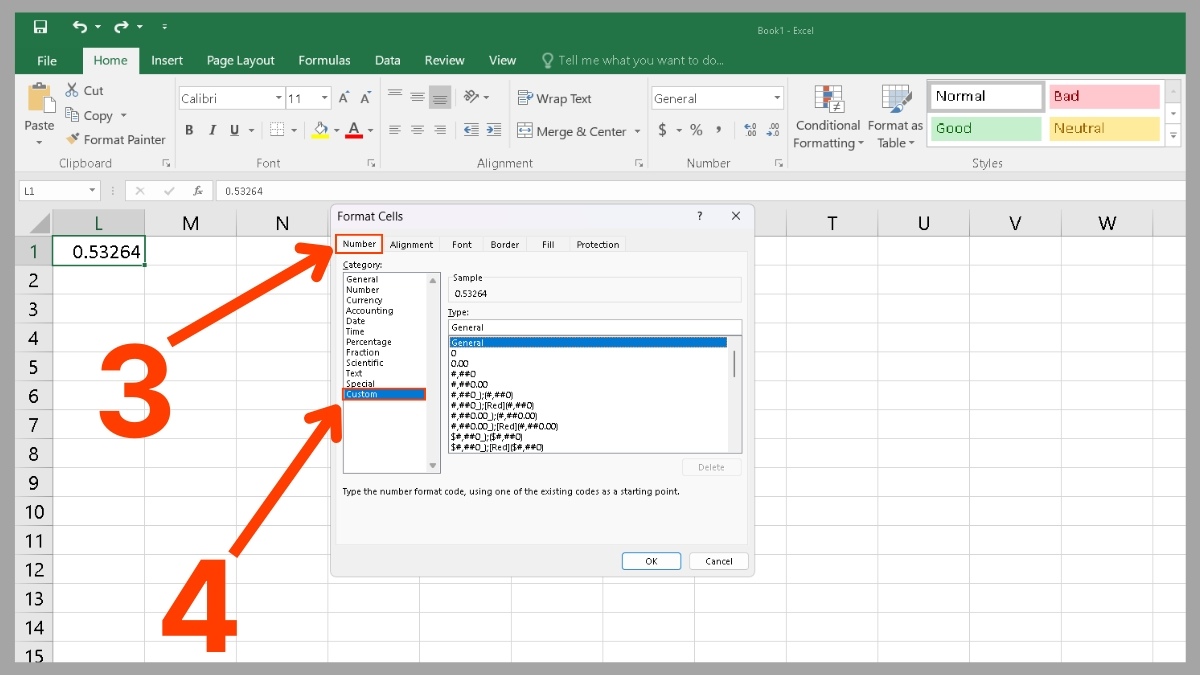Viewport: 1200px width, 675px height.
Task: Click the Type input field
Action: tap(595, 327)
